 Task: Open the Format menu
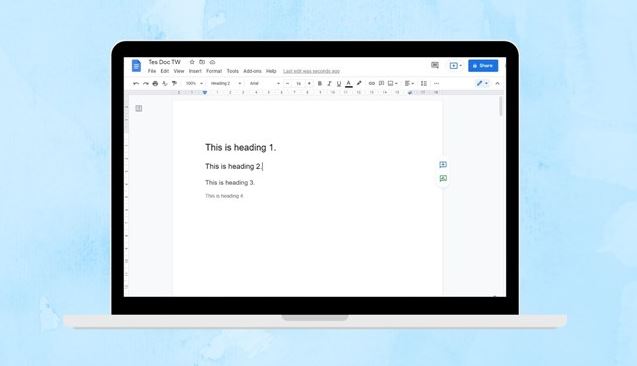214,71
